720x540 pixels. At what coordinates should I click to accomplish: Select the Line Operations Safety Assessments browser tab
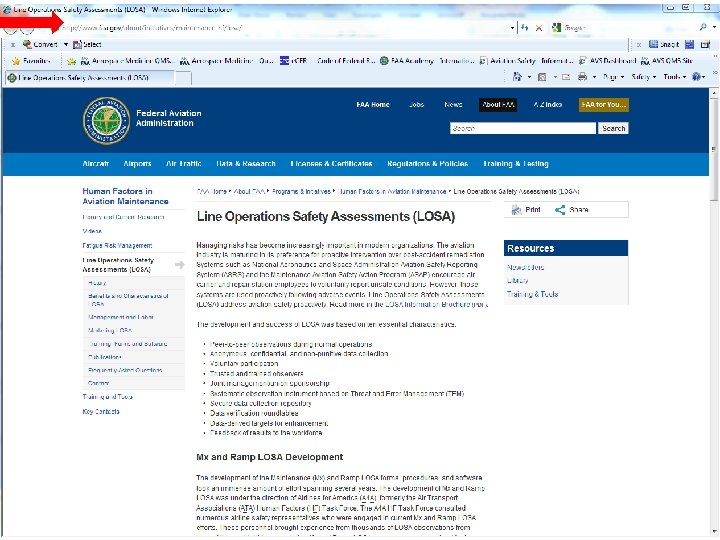(90, 78)
